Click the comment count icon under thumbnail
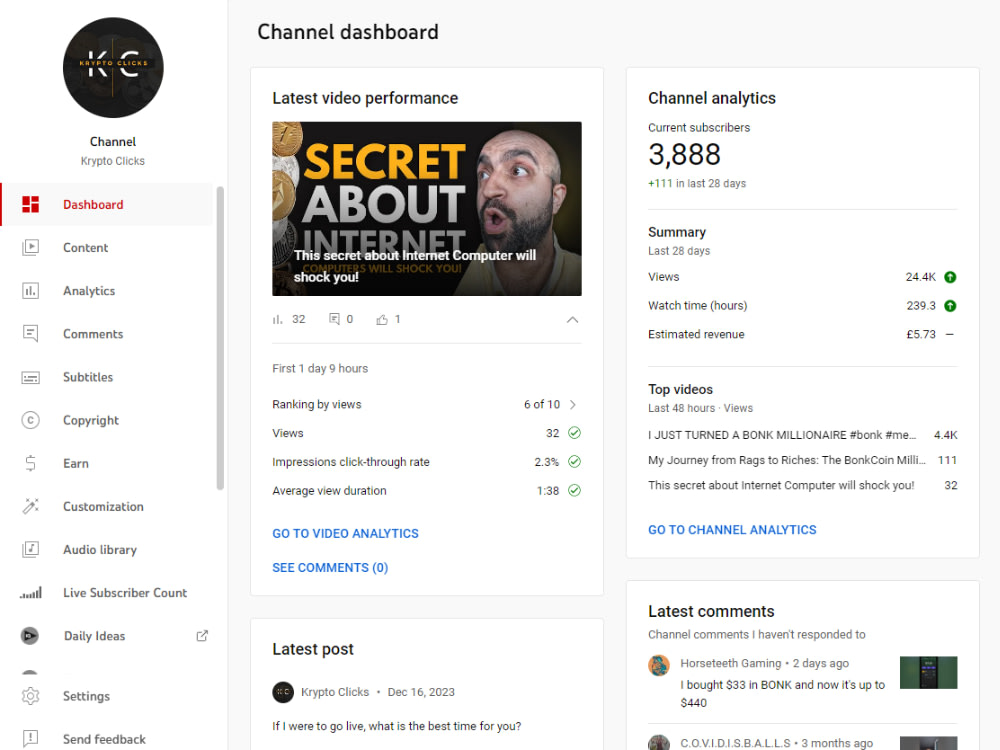The width and height of the screenshot is (1000, 750). 334,320
